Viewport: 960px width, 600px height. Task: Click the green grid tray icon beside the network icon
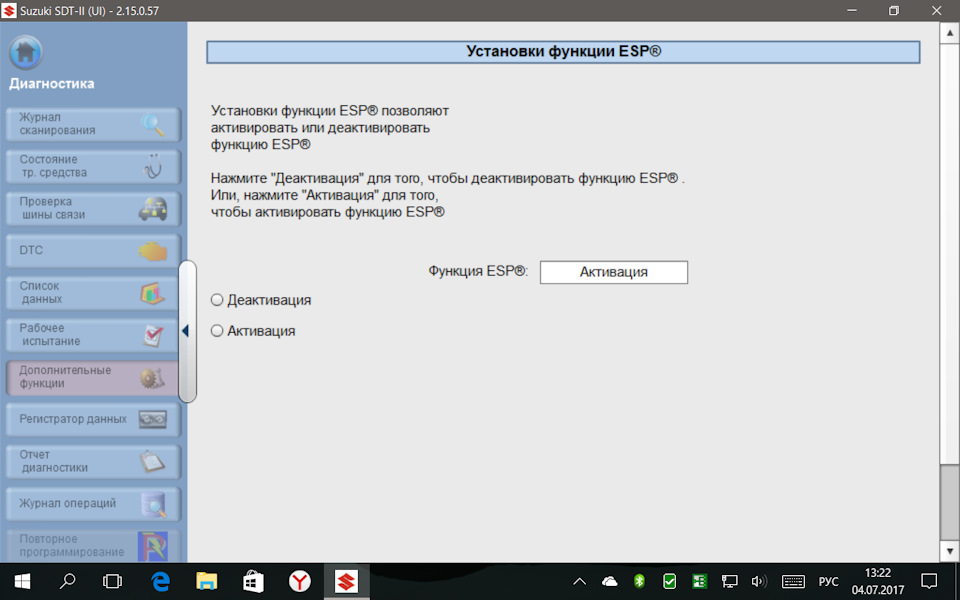coord(699,581)
